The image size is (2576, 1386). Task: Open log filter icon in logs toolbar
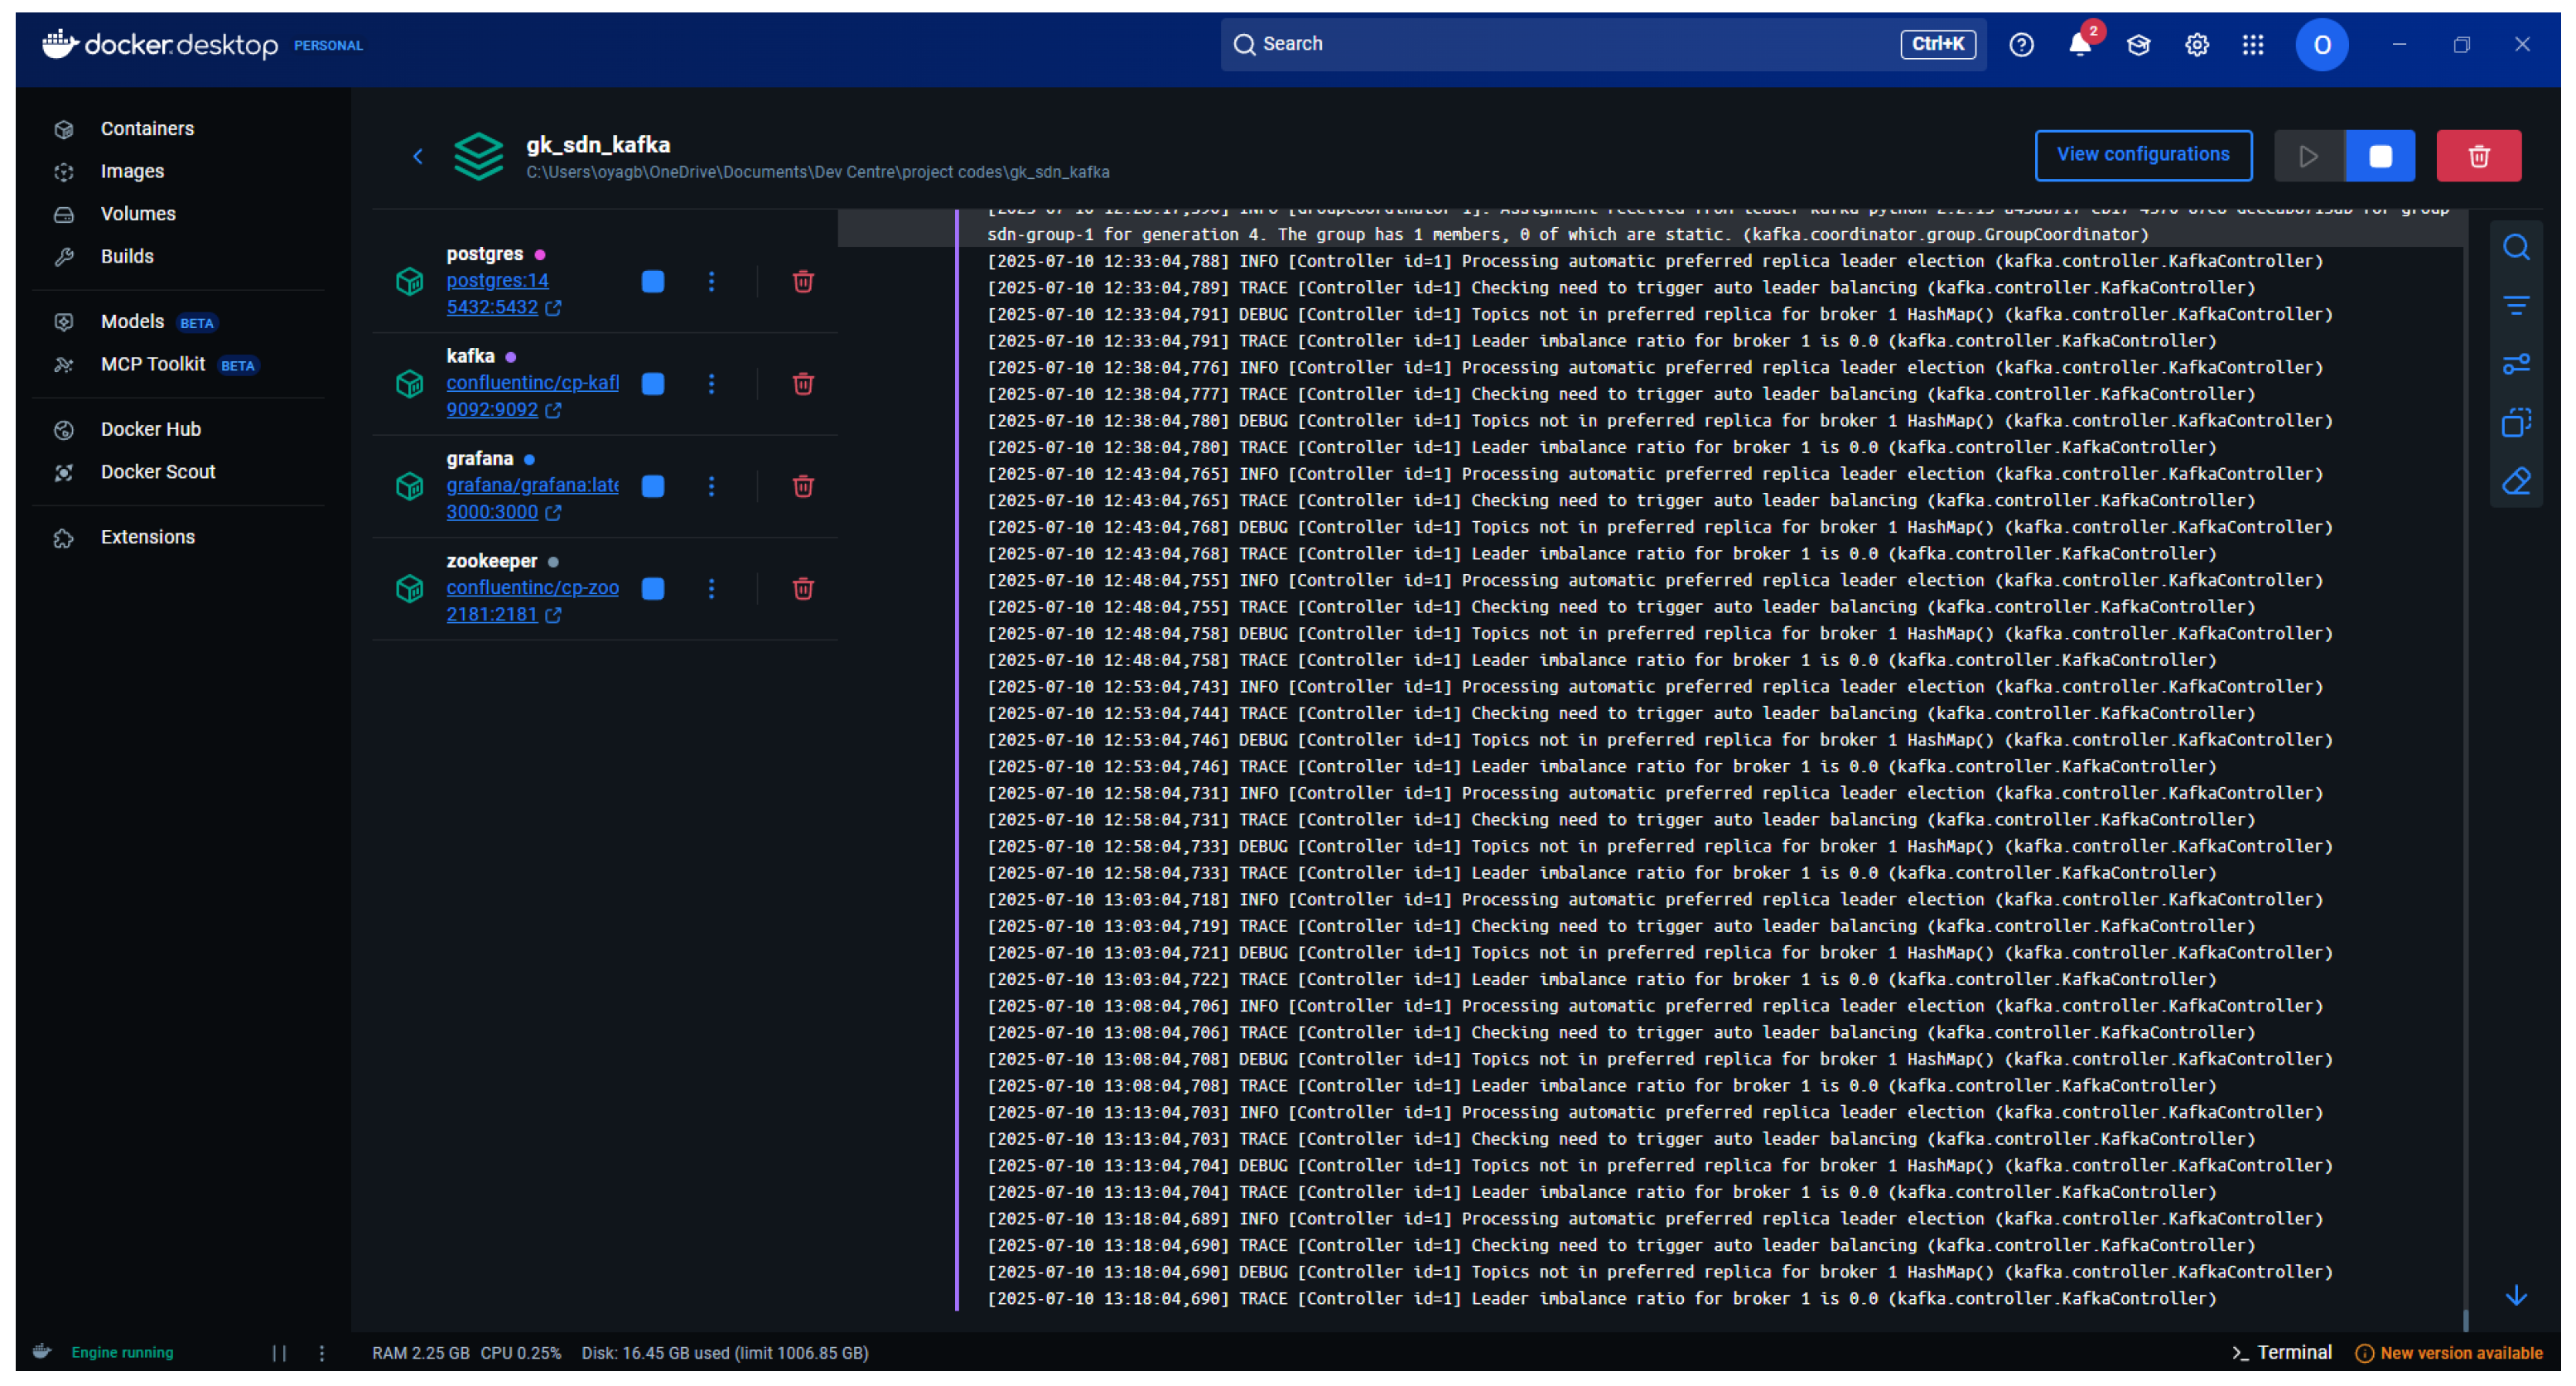(2516, 306)
